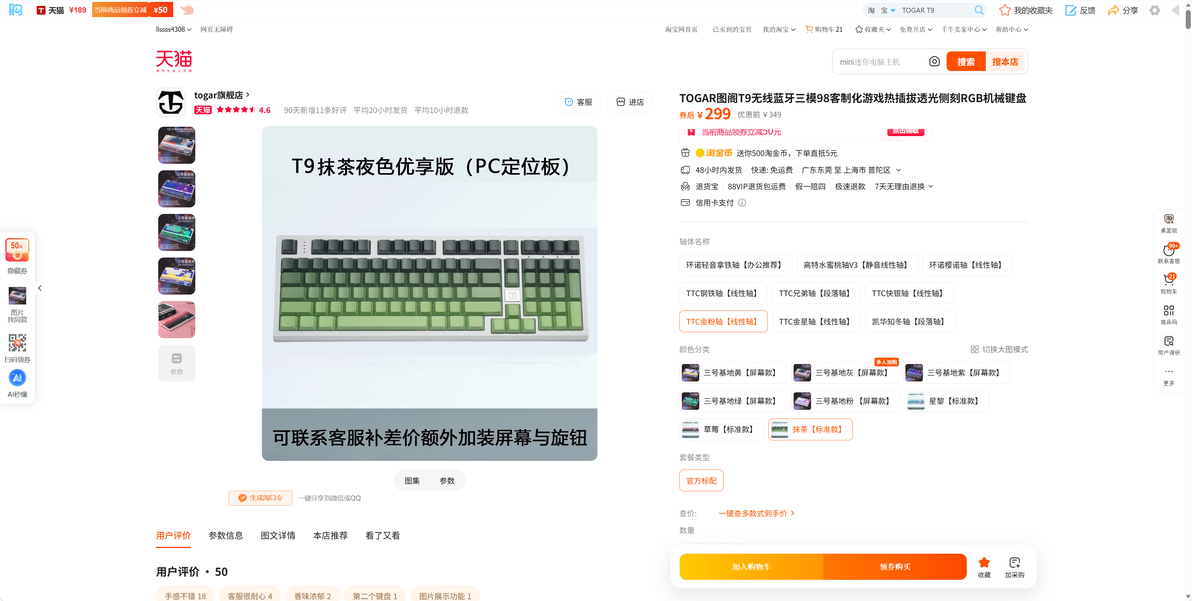Open the settings gear in top toolbar
This screenshot has width=1192, height=601.
point(1155,10)
